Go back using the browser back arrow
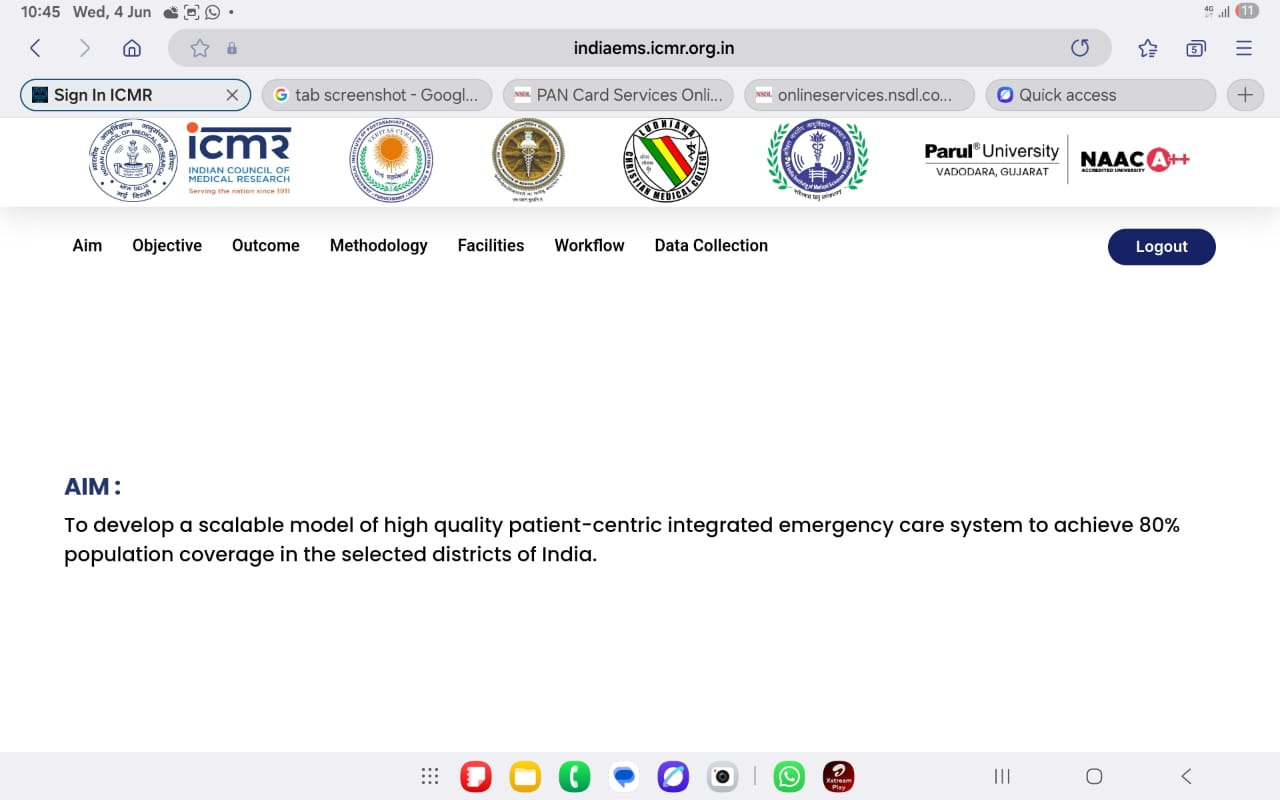This screenshot has height=800, width=1280. point(35,48)
